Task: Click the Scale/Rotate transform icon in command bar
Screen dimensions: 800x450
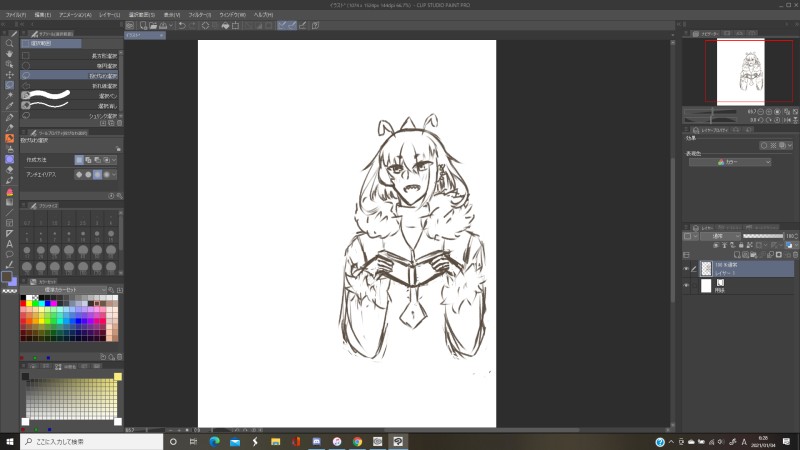Action: [x=235, y=25]
